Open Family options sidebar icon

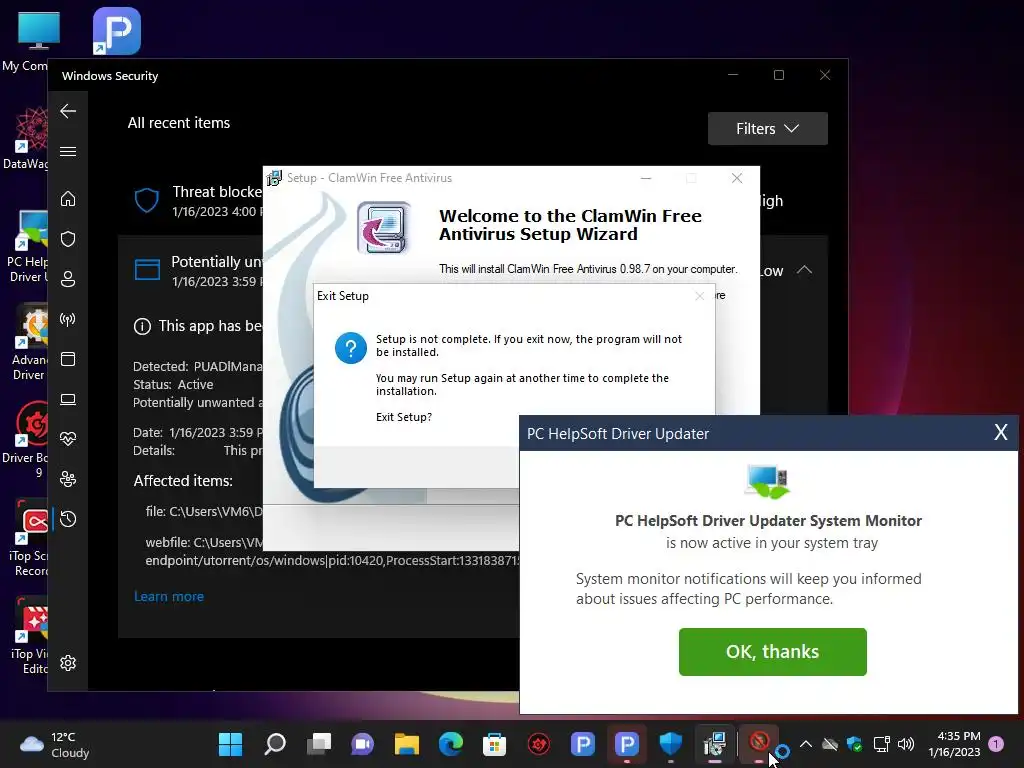point(68,479)
